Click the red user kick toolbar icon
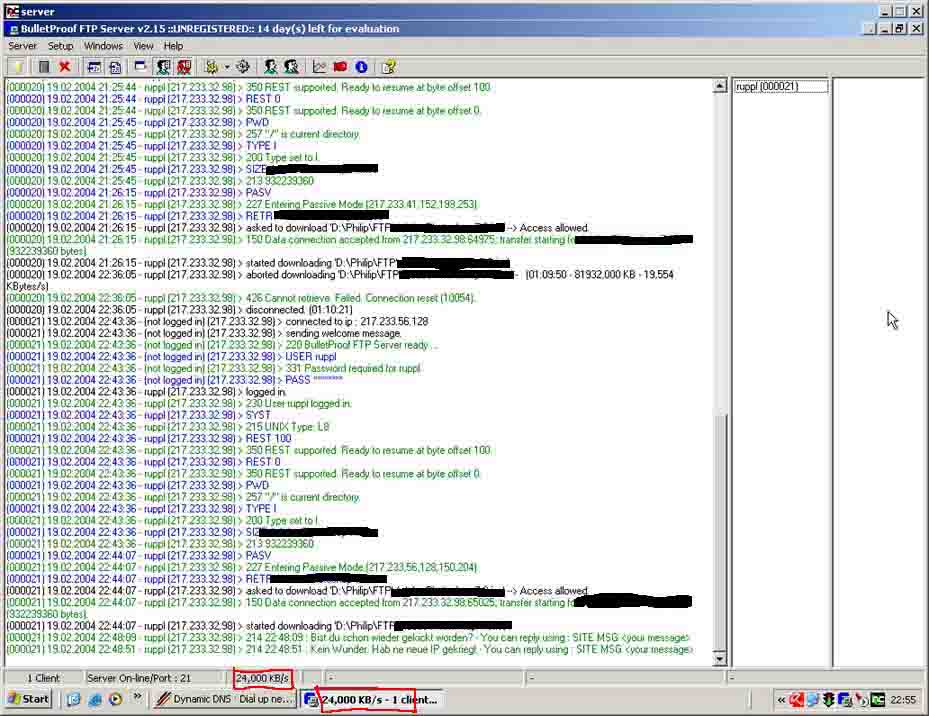This screenshot has width=929, height=716. pos(184,66)
